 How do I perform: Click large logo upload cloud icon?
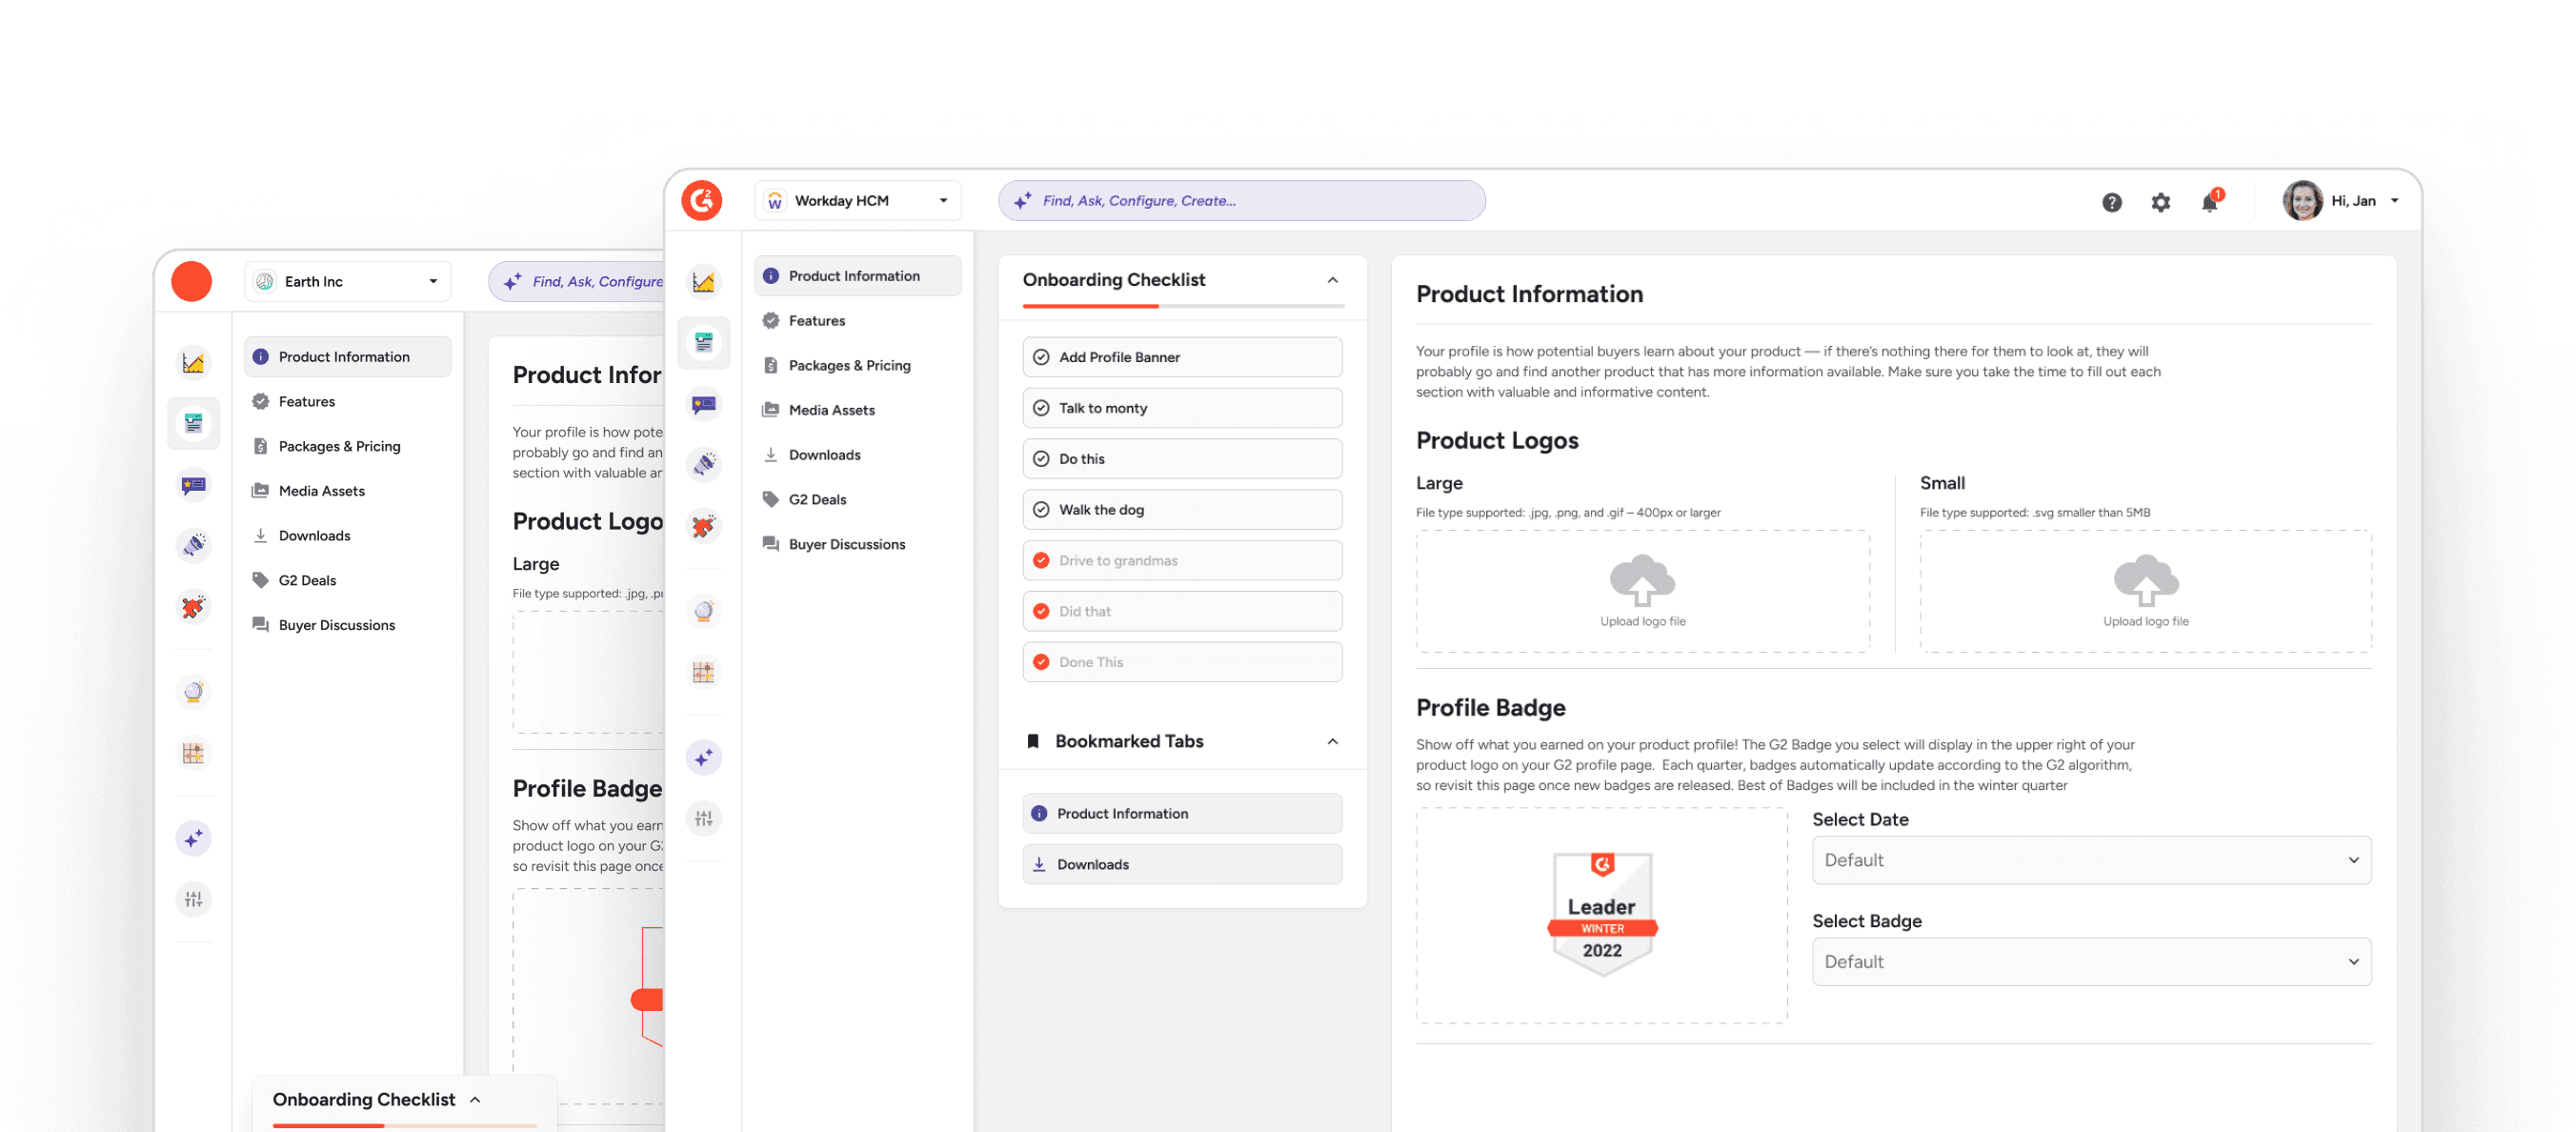tap(1641, 580)
